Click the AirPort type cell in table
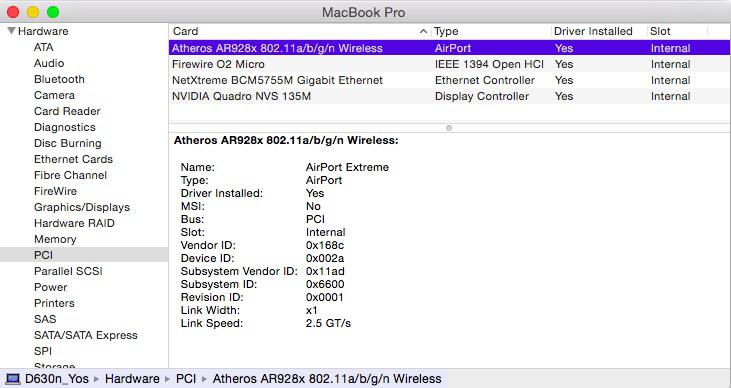This screenshot has height=388, width=731. click(453, 48)
